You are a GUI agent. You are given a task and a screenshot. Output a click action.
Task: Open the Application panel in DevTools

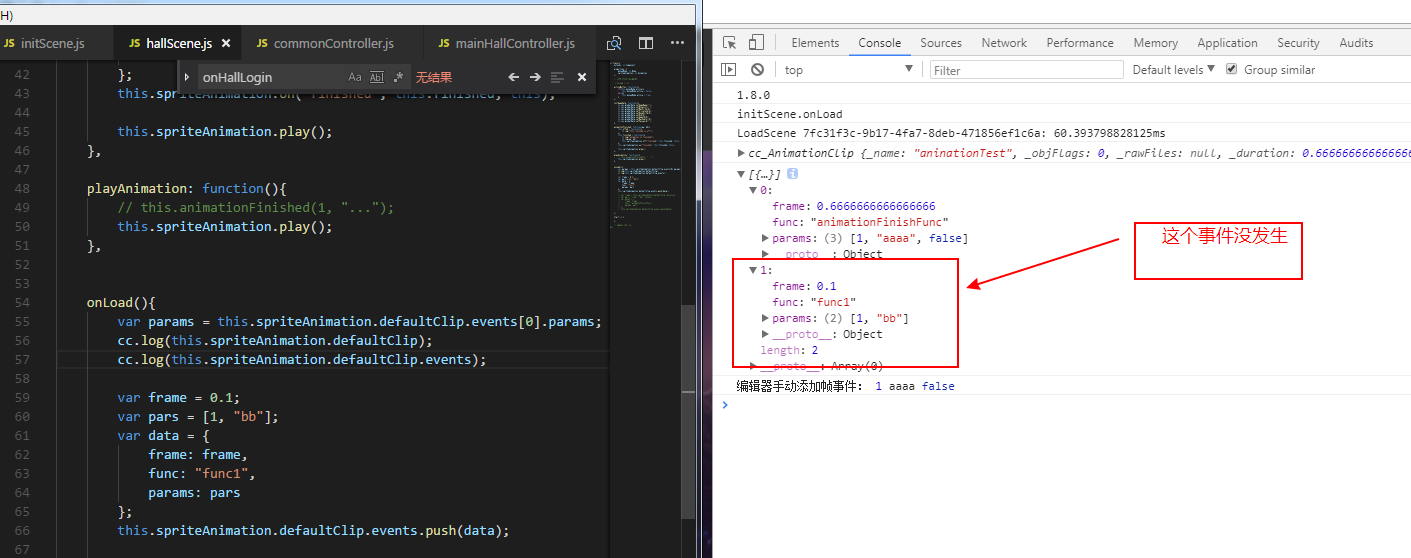click(1227, 43)
